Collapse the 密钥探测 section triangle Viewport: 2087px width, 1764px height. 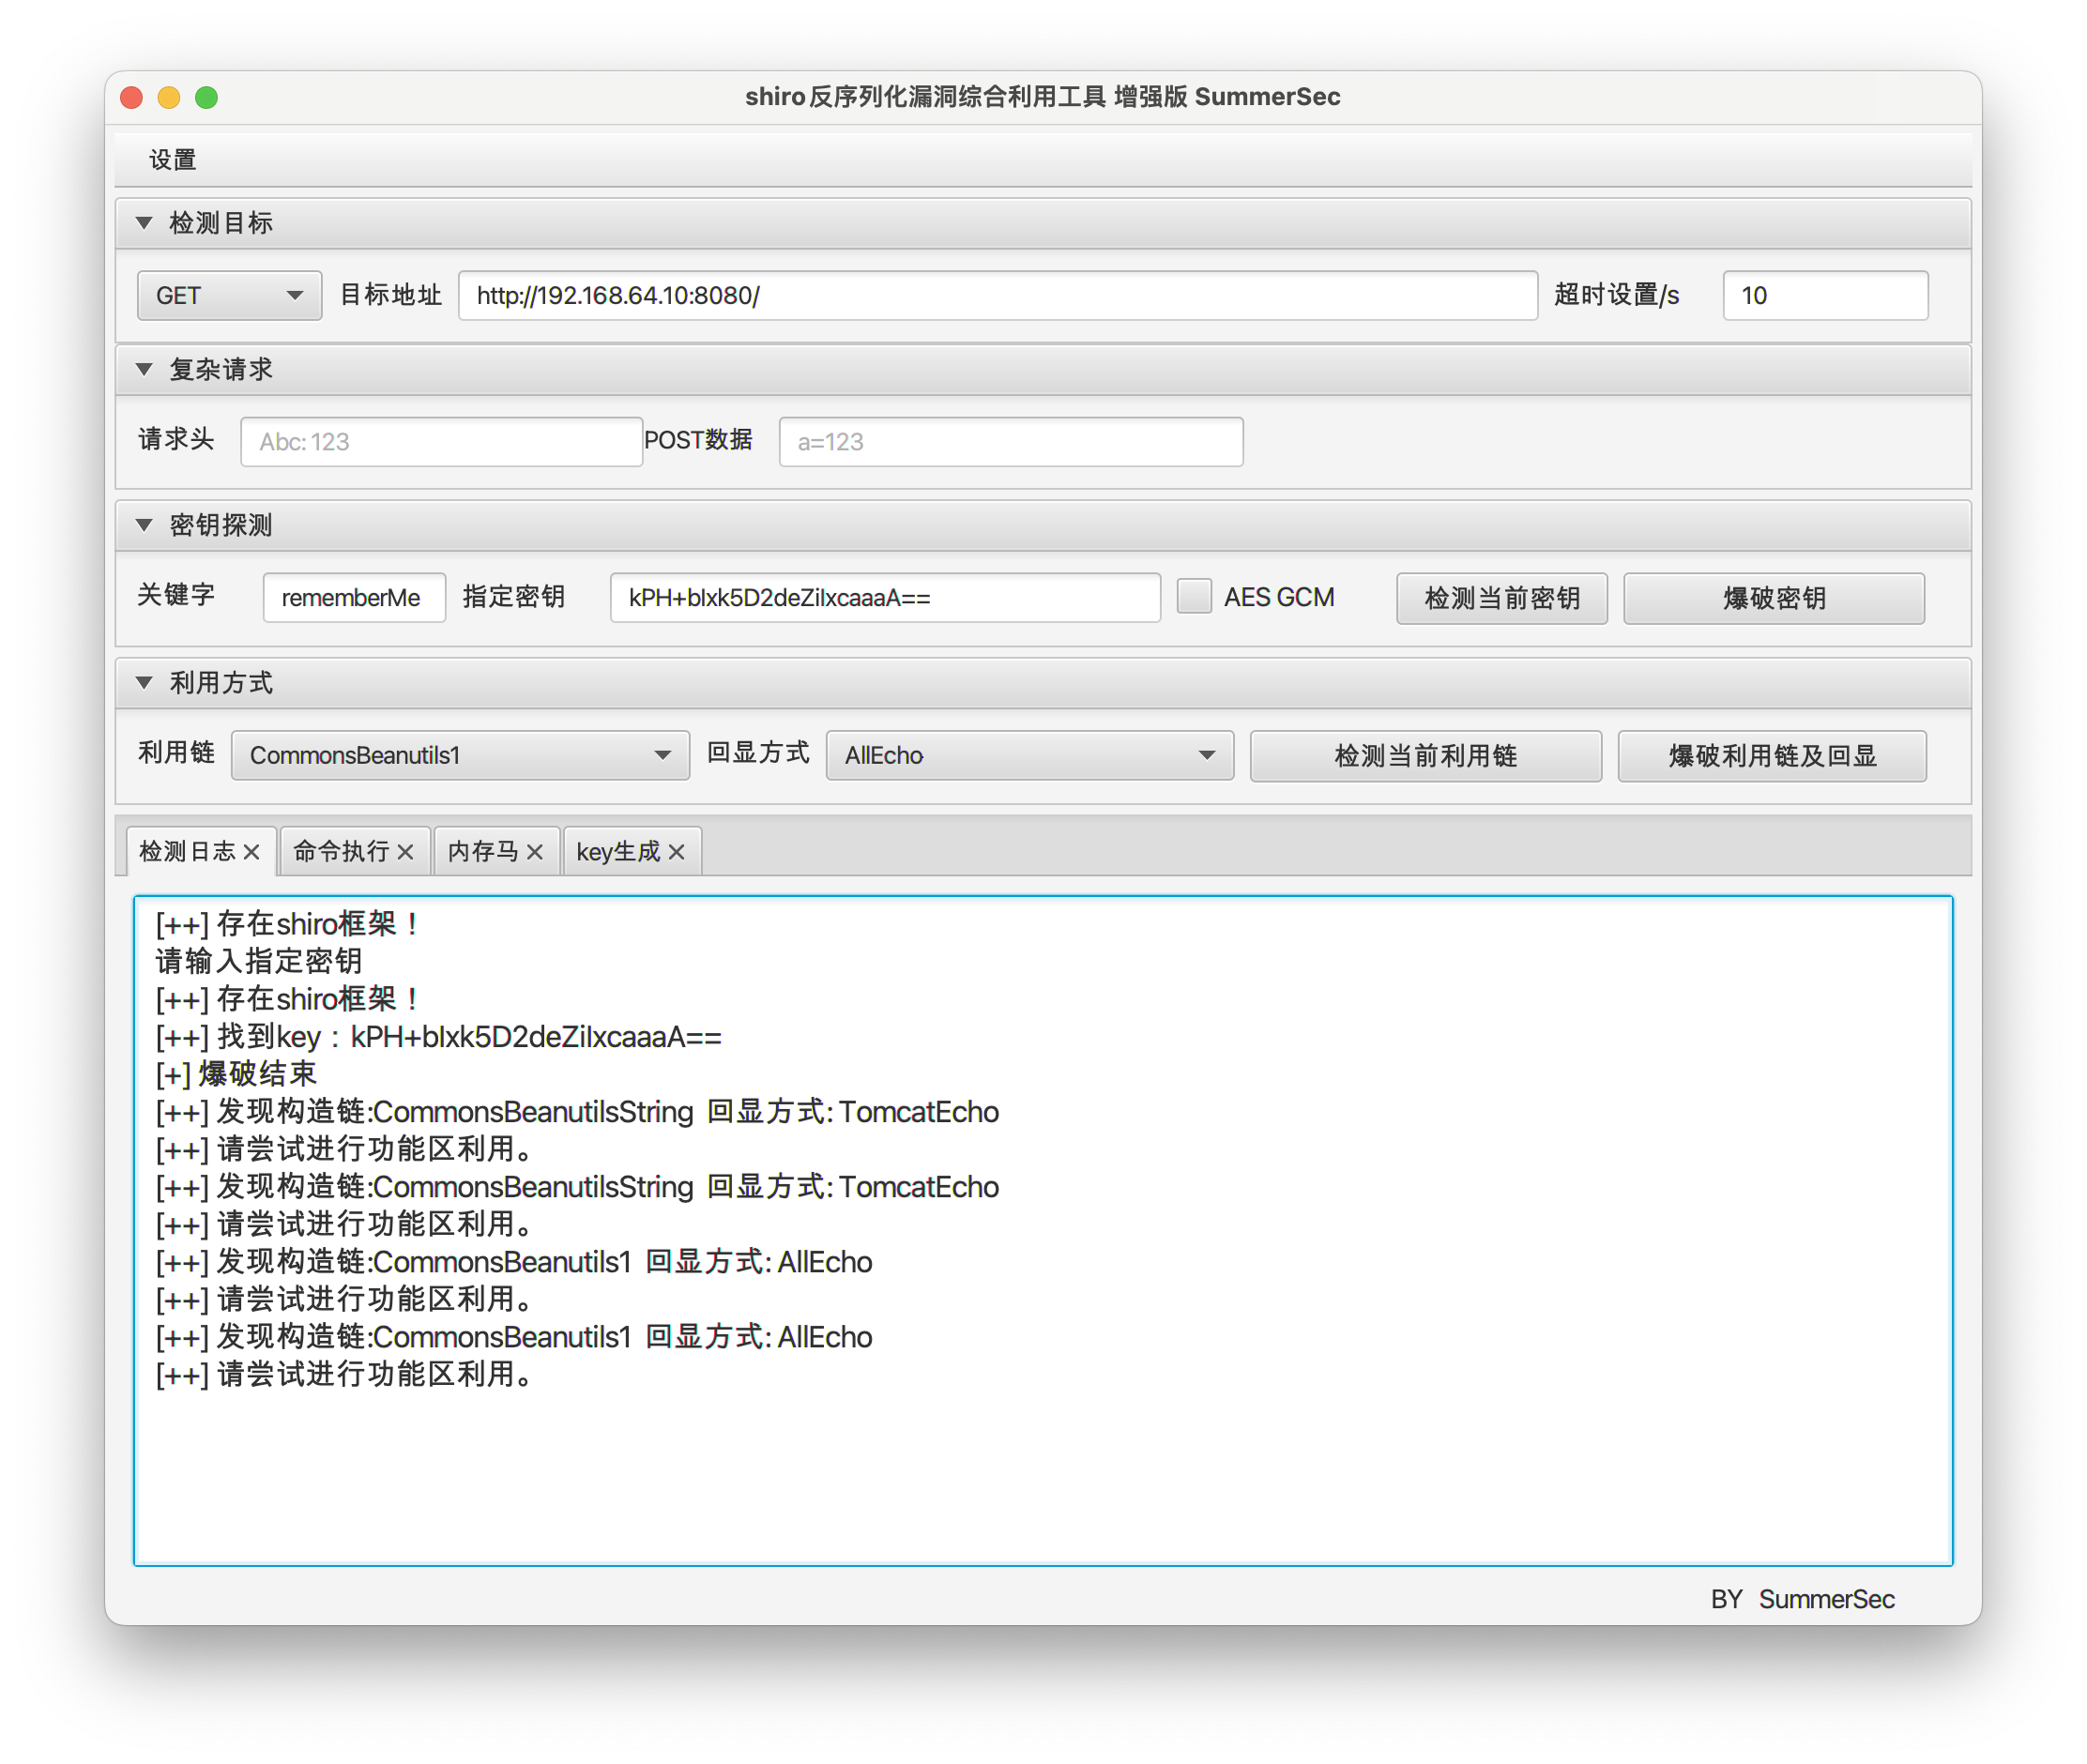tap(144, 525)
